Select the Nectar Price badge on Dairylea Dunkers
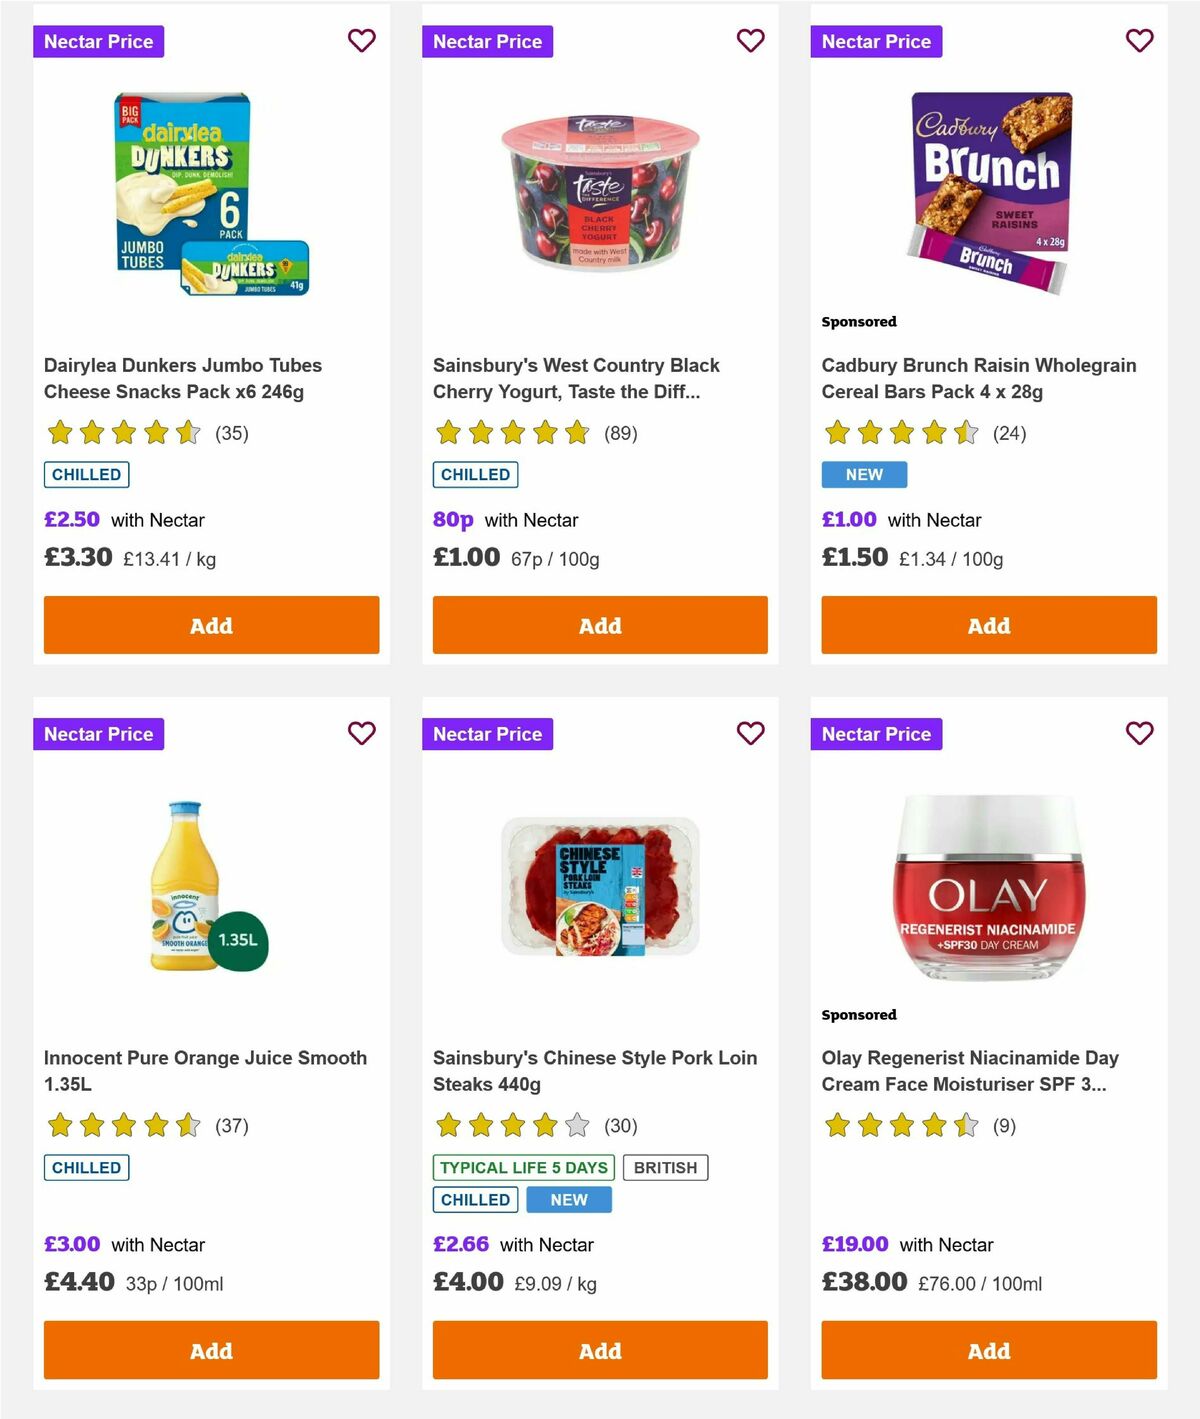1200x1419 pixels. coord(99,41)
